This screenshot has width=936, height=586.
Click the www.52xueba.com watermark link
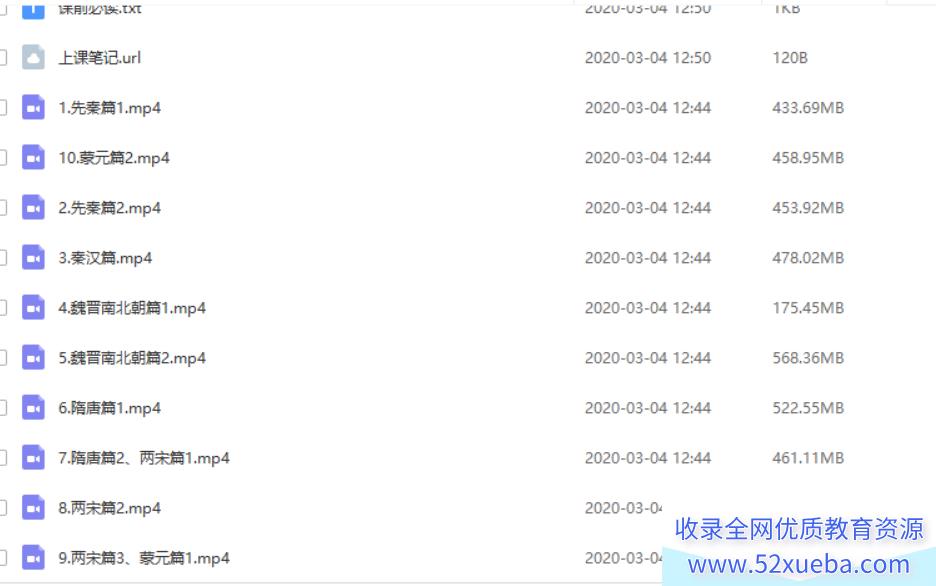tap(799, 564)
